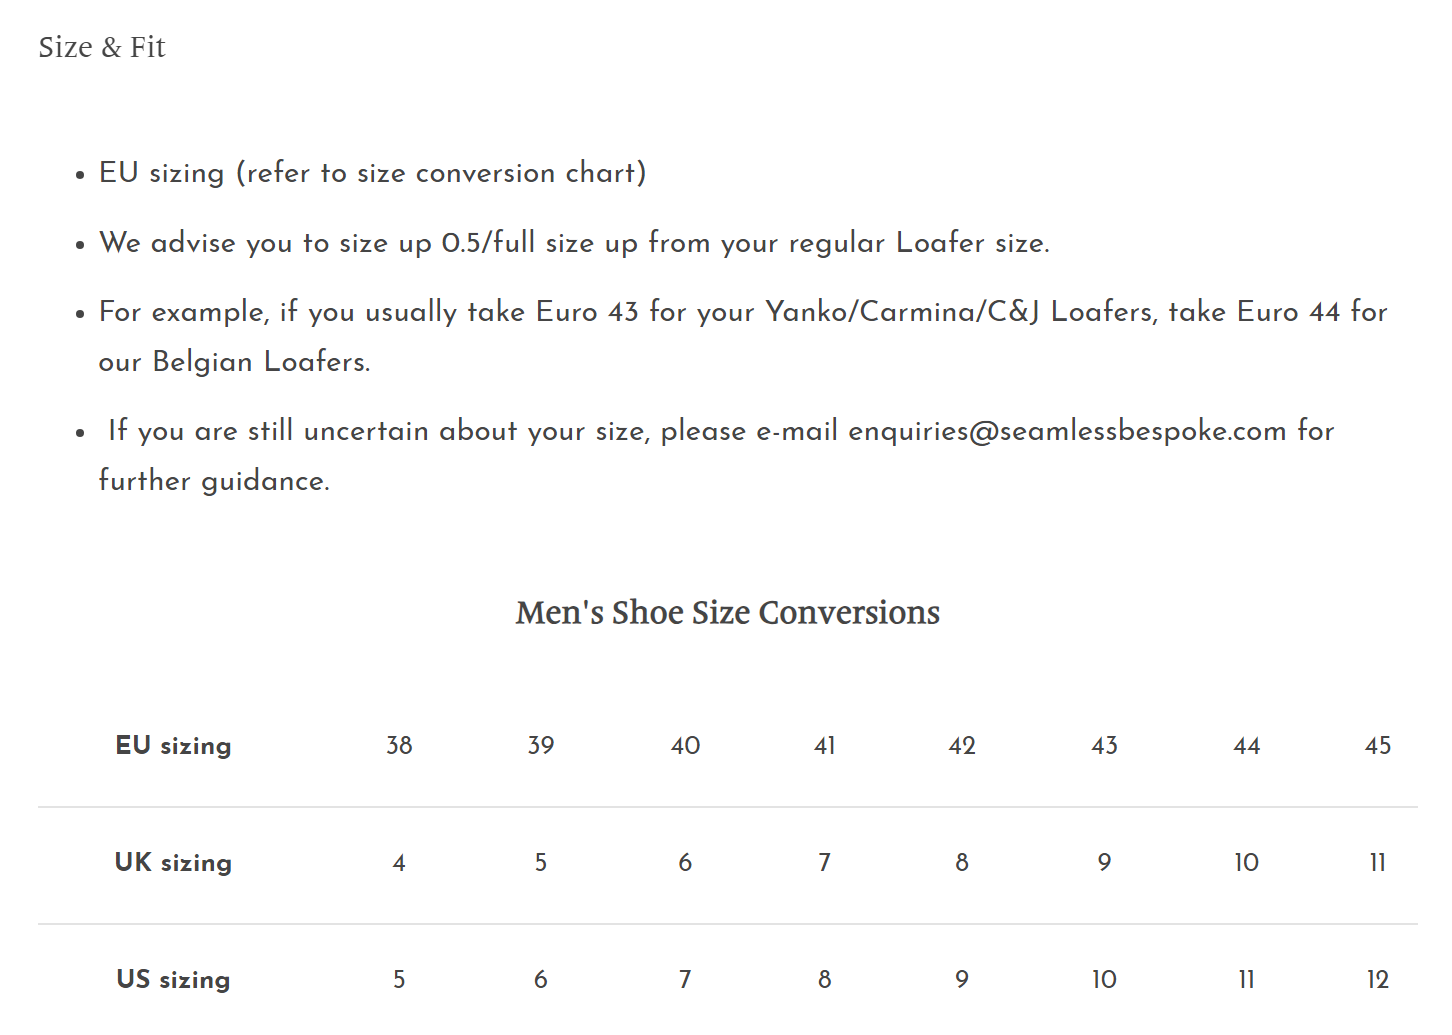
Task: Click 9 in the US sizing row
Action: (x=961, y=980)
